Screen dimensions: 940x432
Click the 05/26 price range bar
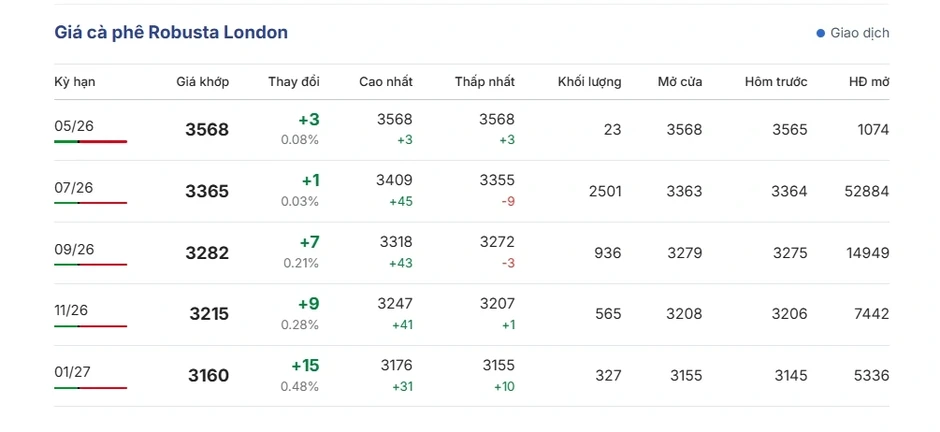pos(91,141)
